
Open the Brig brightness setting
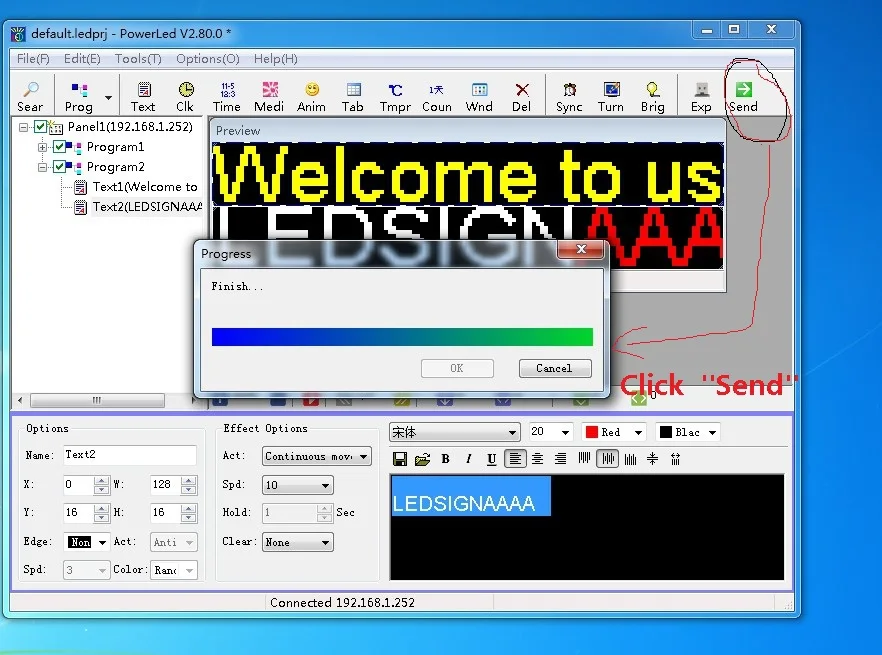click(652, 96)
